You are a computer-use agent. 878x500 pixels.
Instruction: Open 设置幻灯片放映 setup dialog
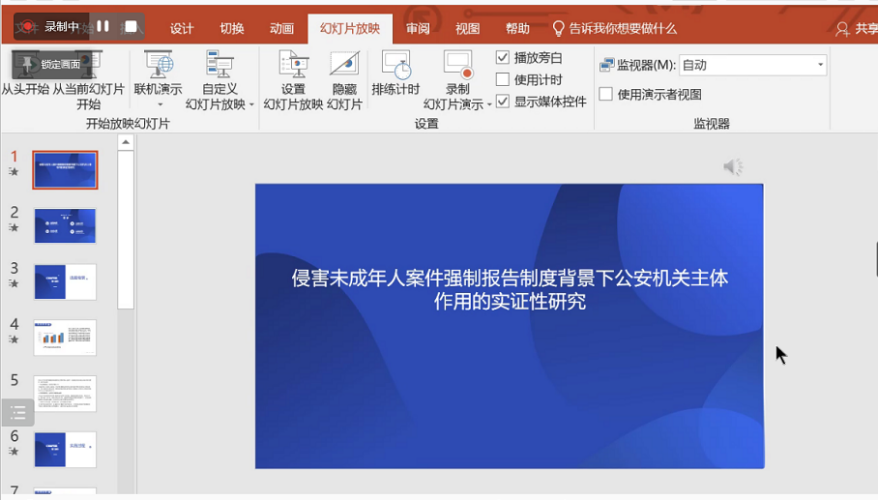tap(293, 65)
